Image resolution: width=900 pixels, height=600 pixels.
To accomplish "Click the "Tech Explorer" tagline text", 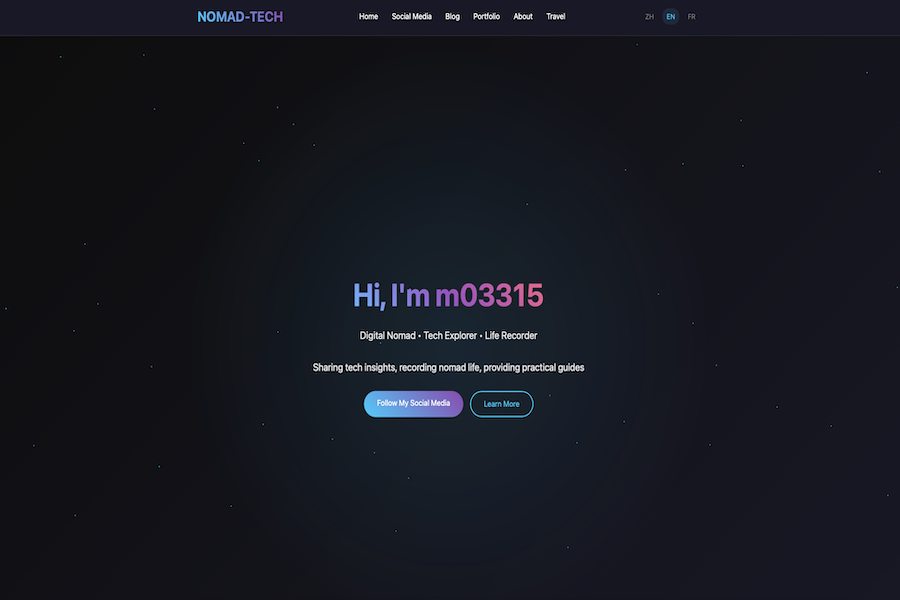I will (x=450, y=335).
